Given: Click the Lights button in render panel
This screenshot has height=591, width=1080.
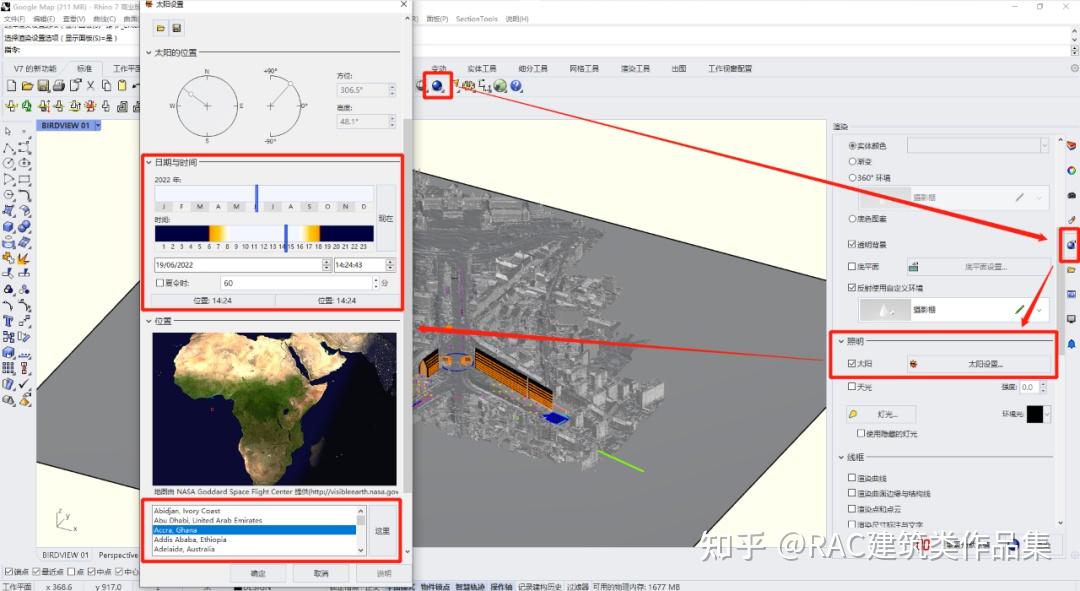Looking at the screenshot, I should (882, 414).
